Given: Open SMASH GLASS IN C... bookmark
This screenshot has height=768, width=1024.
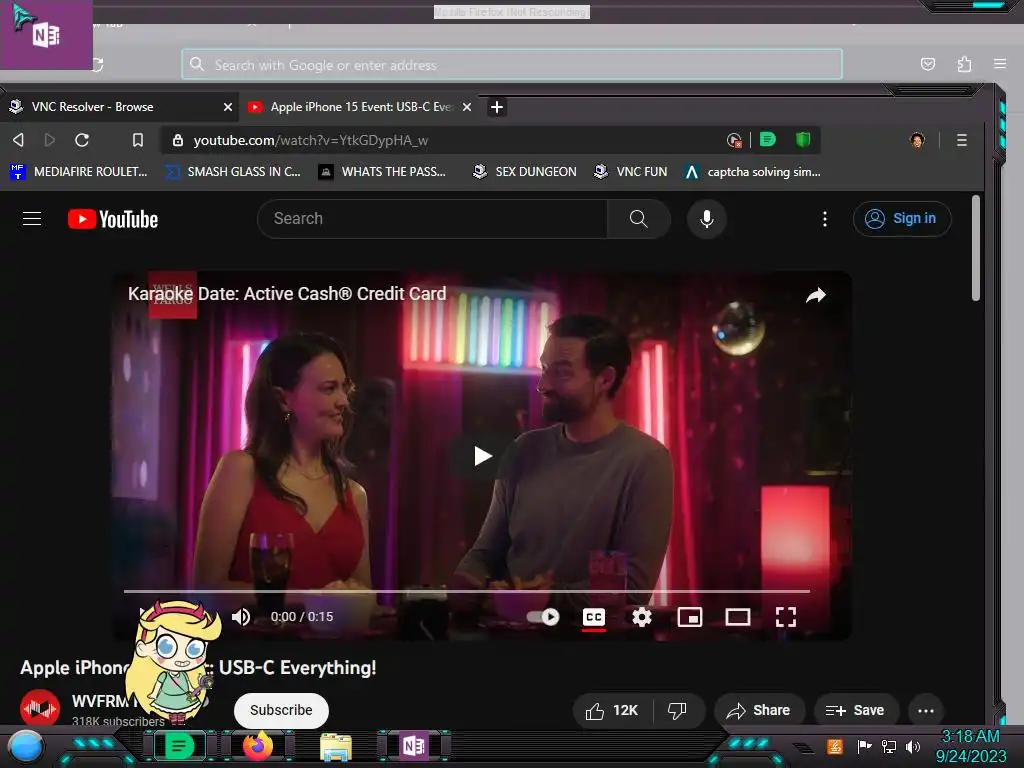Looking at the screenshot, I should (232, 172).
